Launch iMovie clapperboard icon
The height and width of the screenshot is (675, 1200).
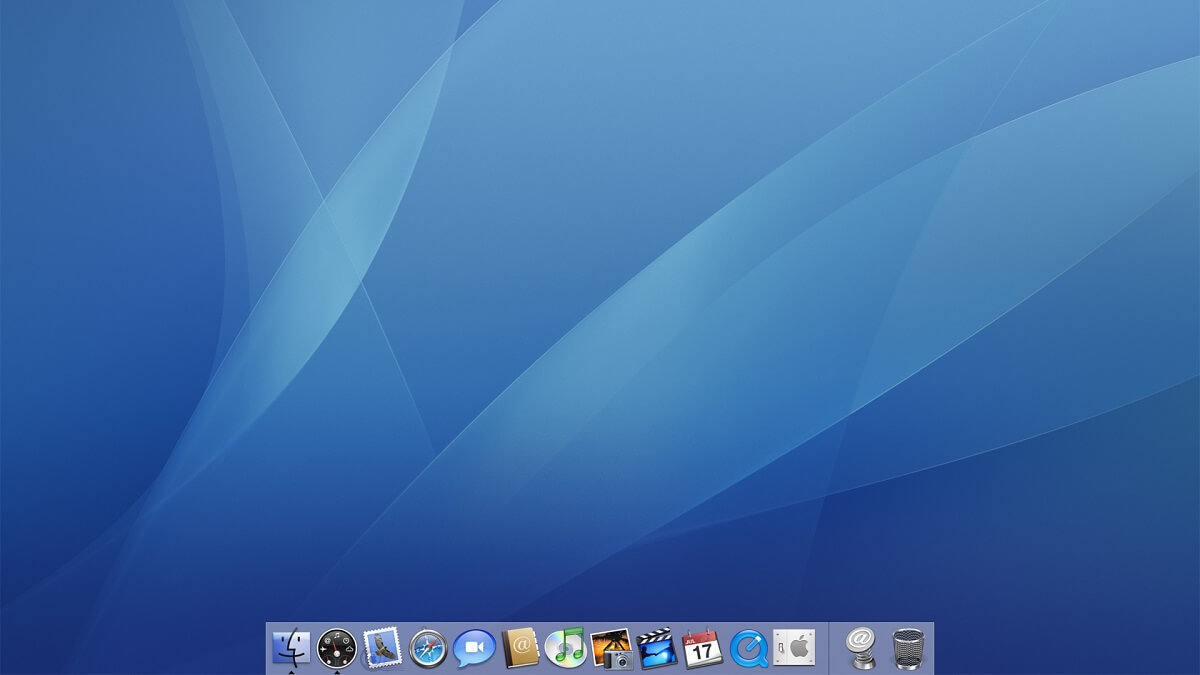pos(657,649)
